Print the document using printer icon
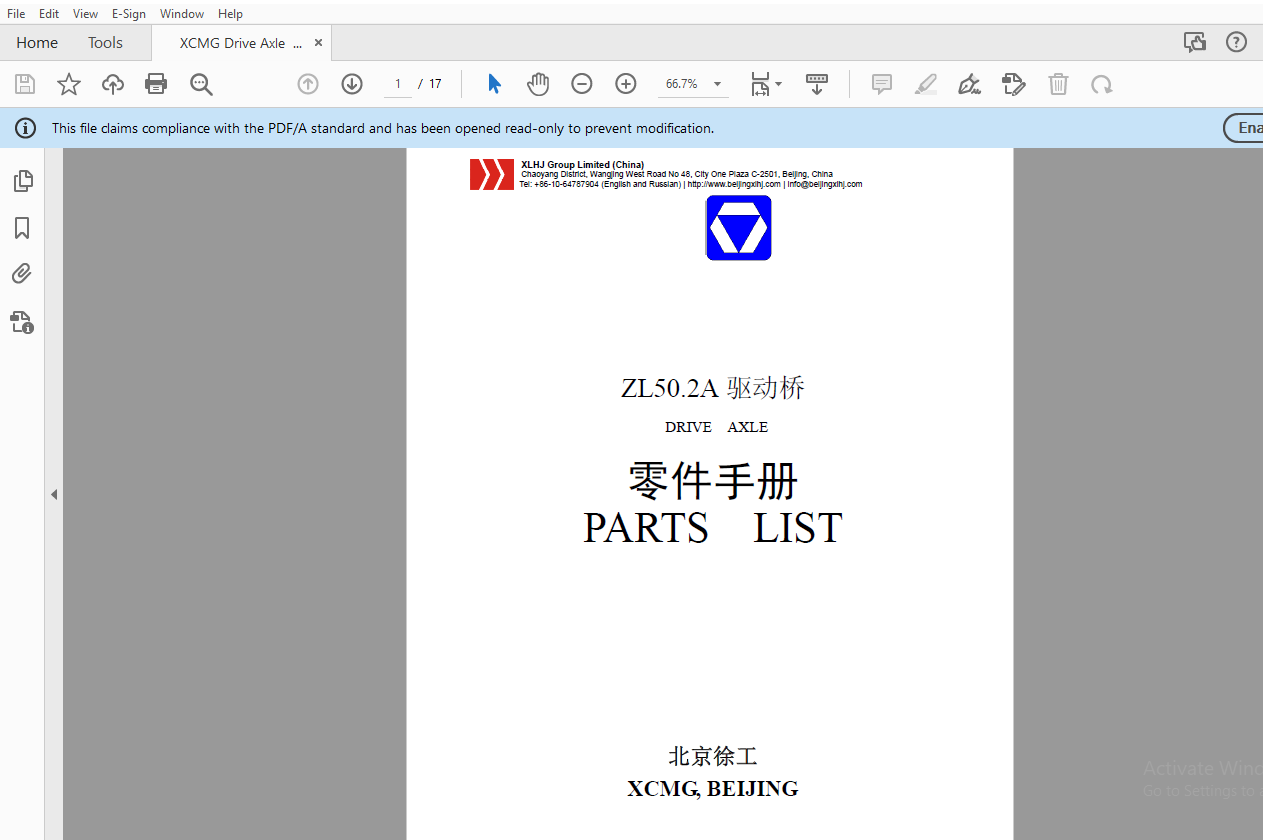Screen dimensions: 1263x840 [x=156, y=84]
